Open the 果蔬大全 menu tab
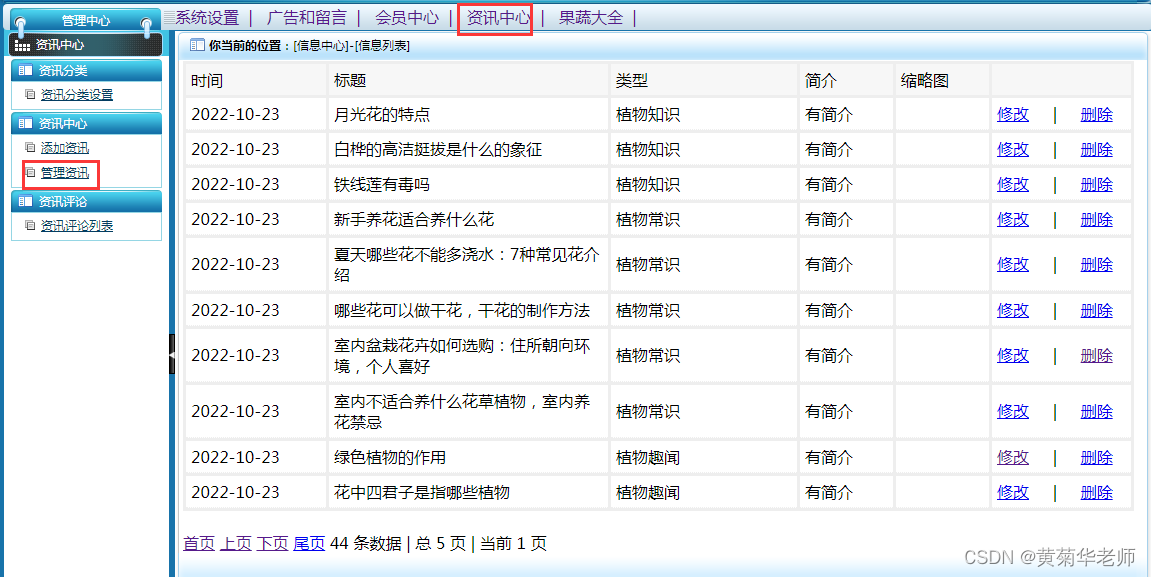This screenshot has height=577, width=1151. pos(591,18)
